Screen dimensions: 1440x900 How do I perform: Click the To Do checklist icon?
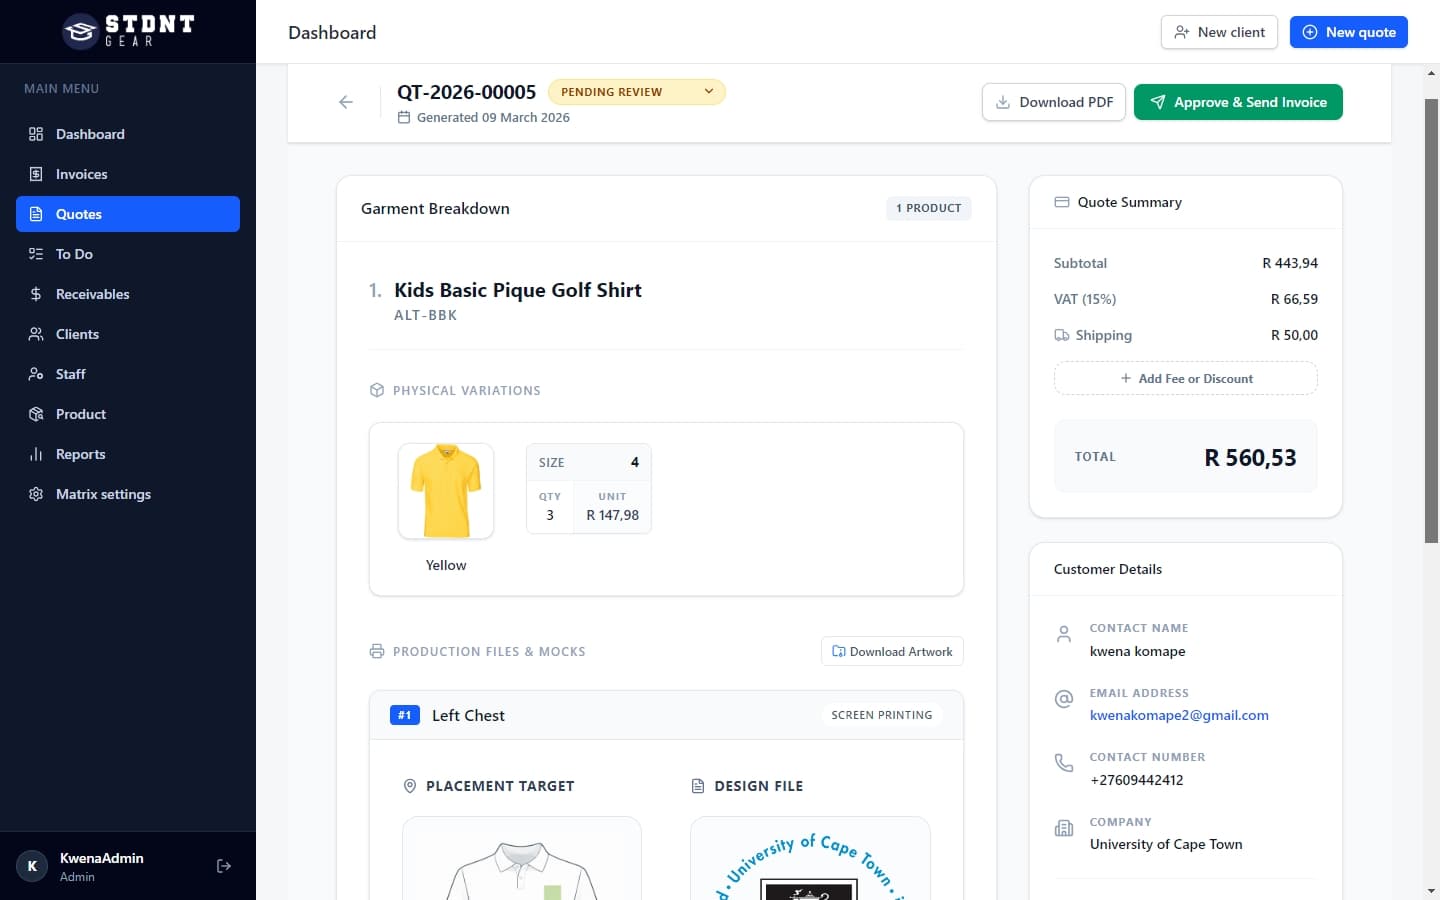point(36,254)
